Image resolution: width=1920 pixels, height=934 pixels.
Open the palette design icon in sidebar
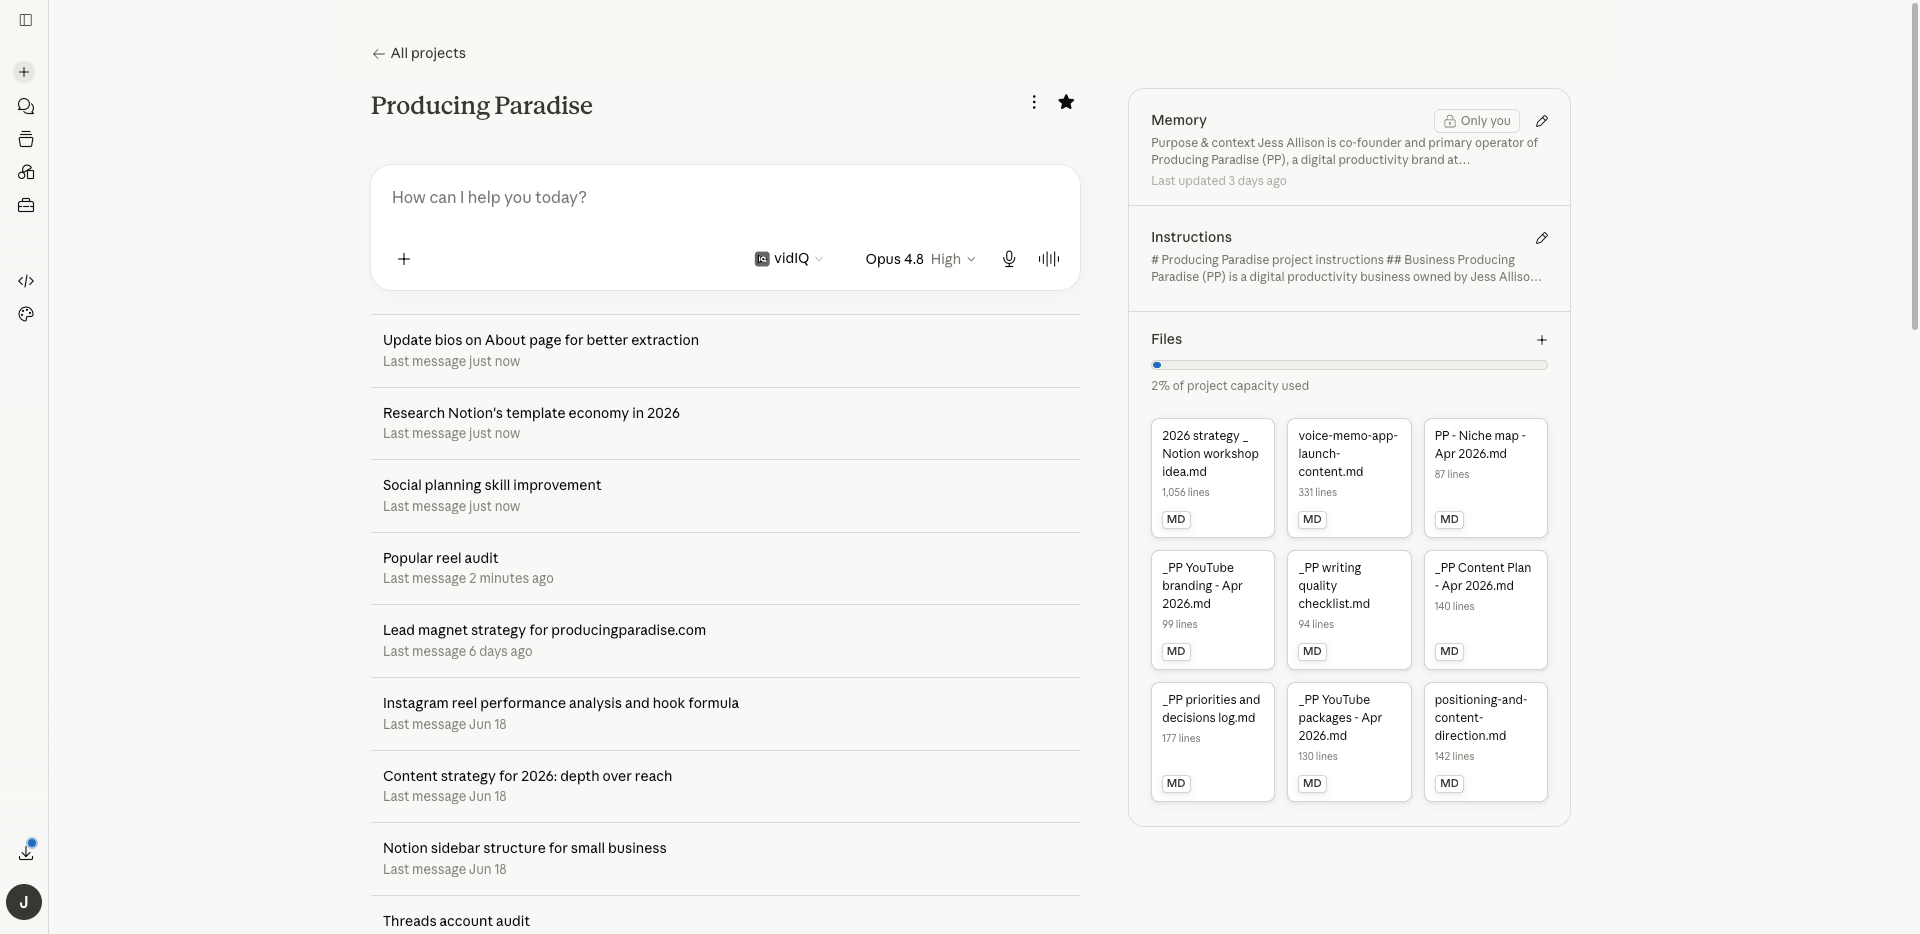click(x=26, y=314)
